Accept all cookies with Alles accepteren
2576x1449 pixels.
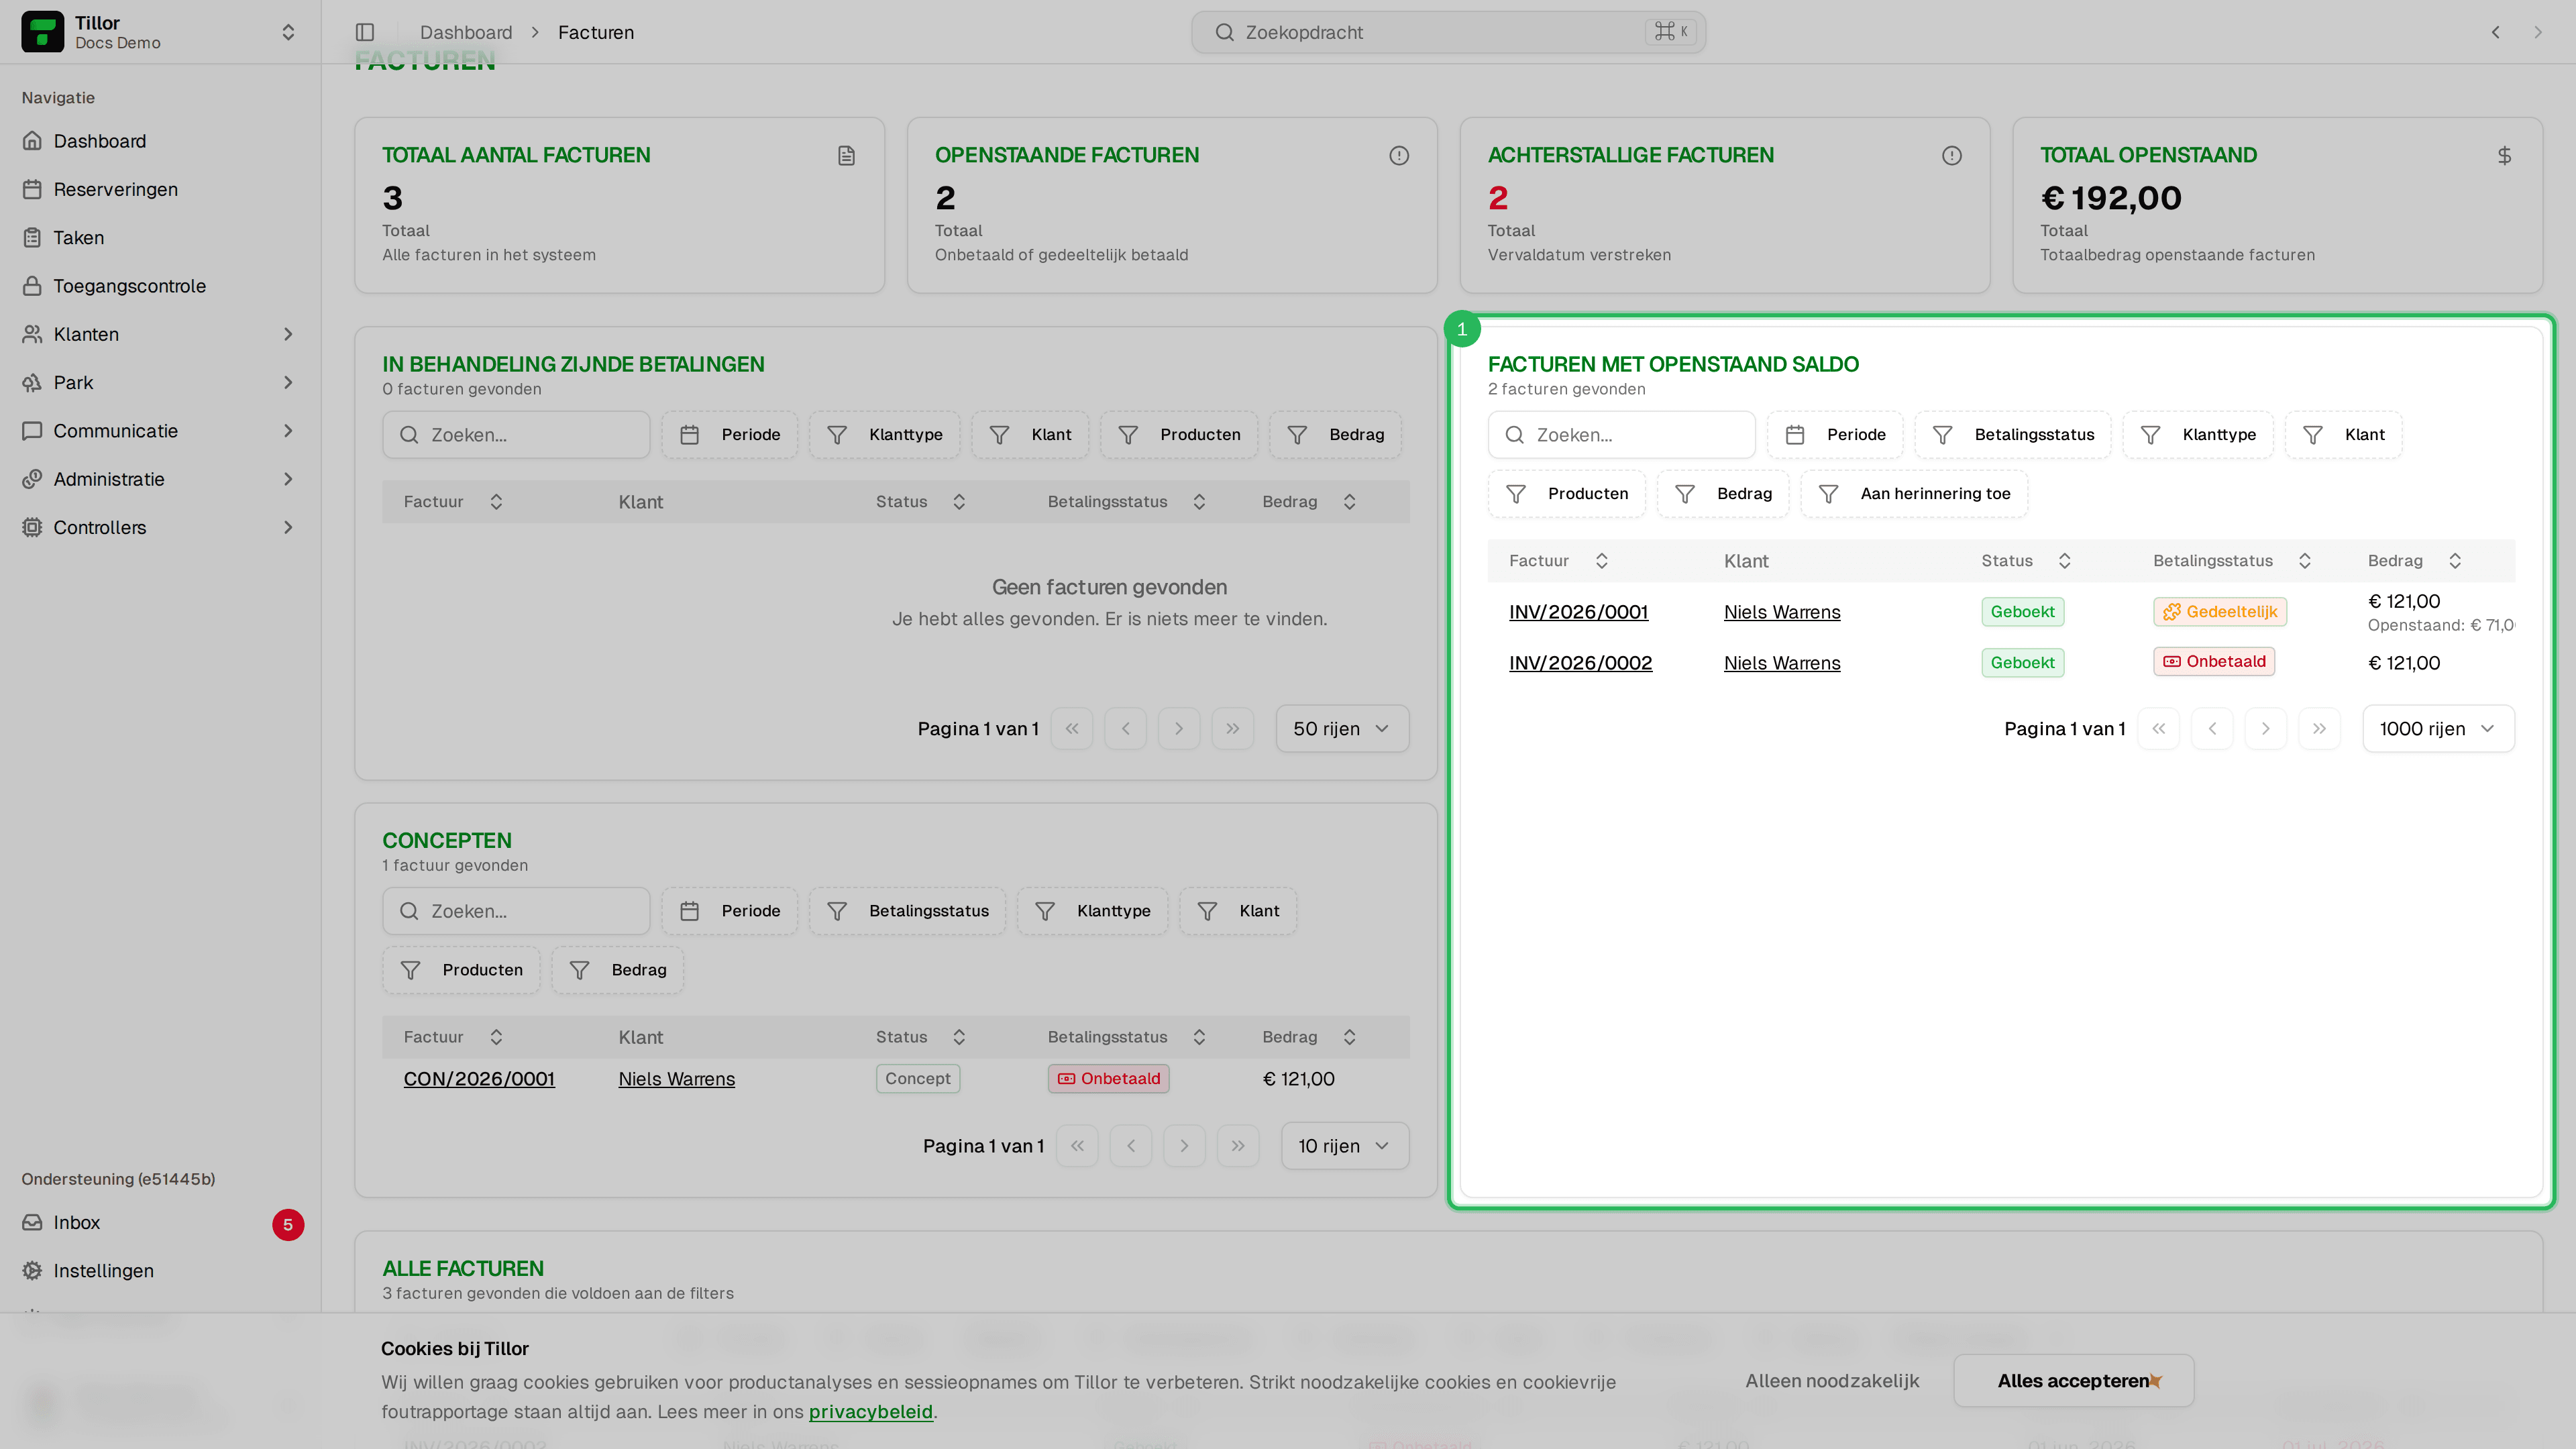point(2074,1381)
